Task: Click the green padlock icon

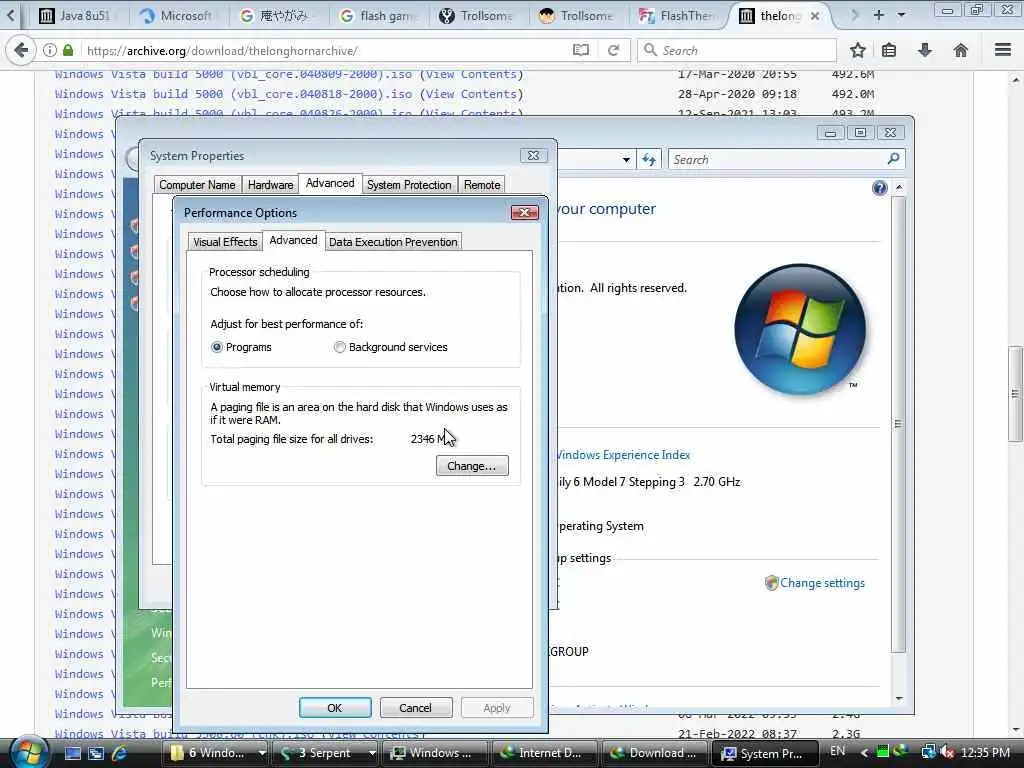Action: [68, 50]
